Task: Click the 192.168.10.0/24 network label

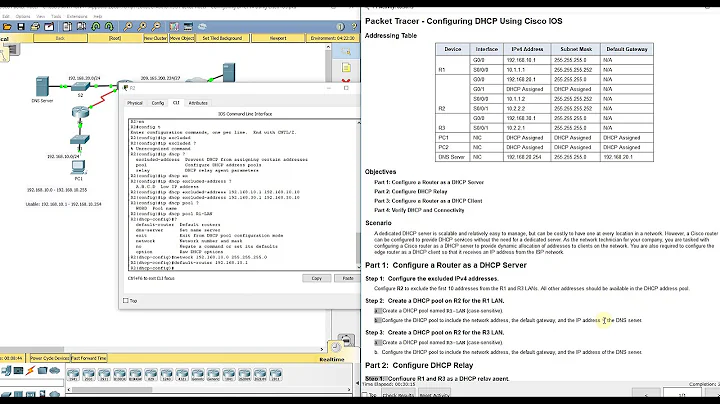Action: point(63,157)
